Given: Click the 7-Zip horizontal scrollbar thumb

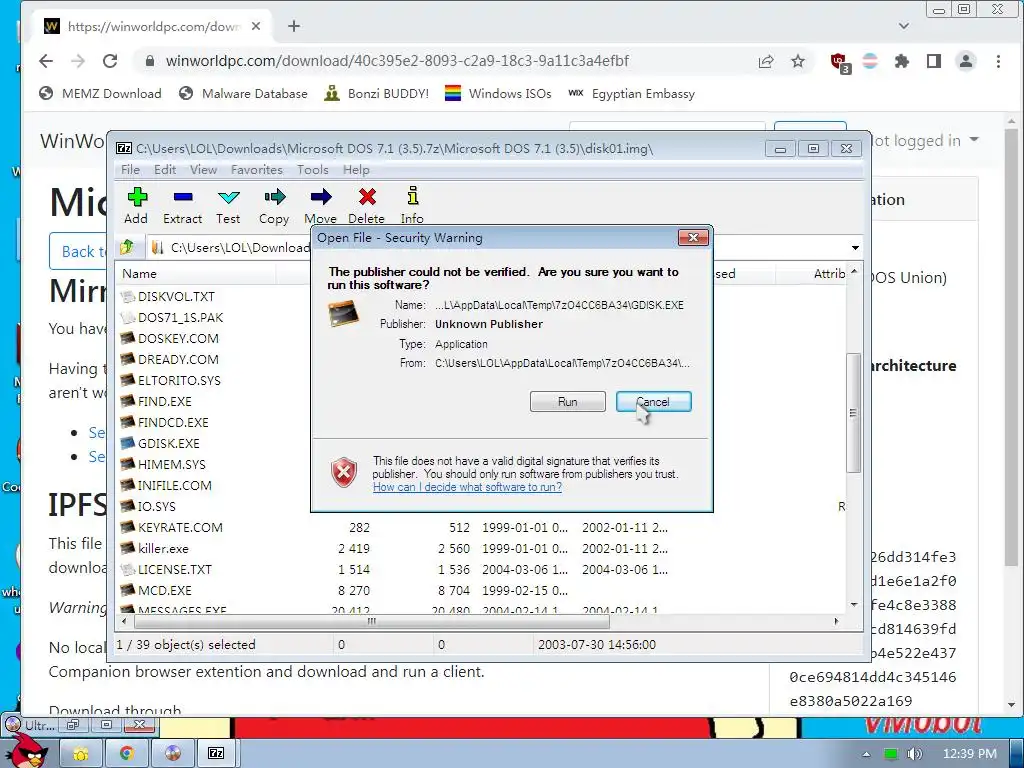Looking at the screenshot, I should click(371, 621).
